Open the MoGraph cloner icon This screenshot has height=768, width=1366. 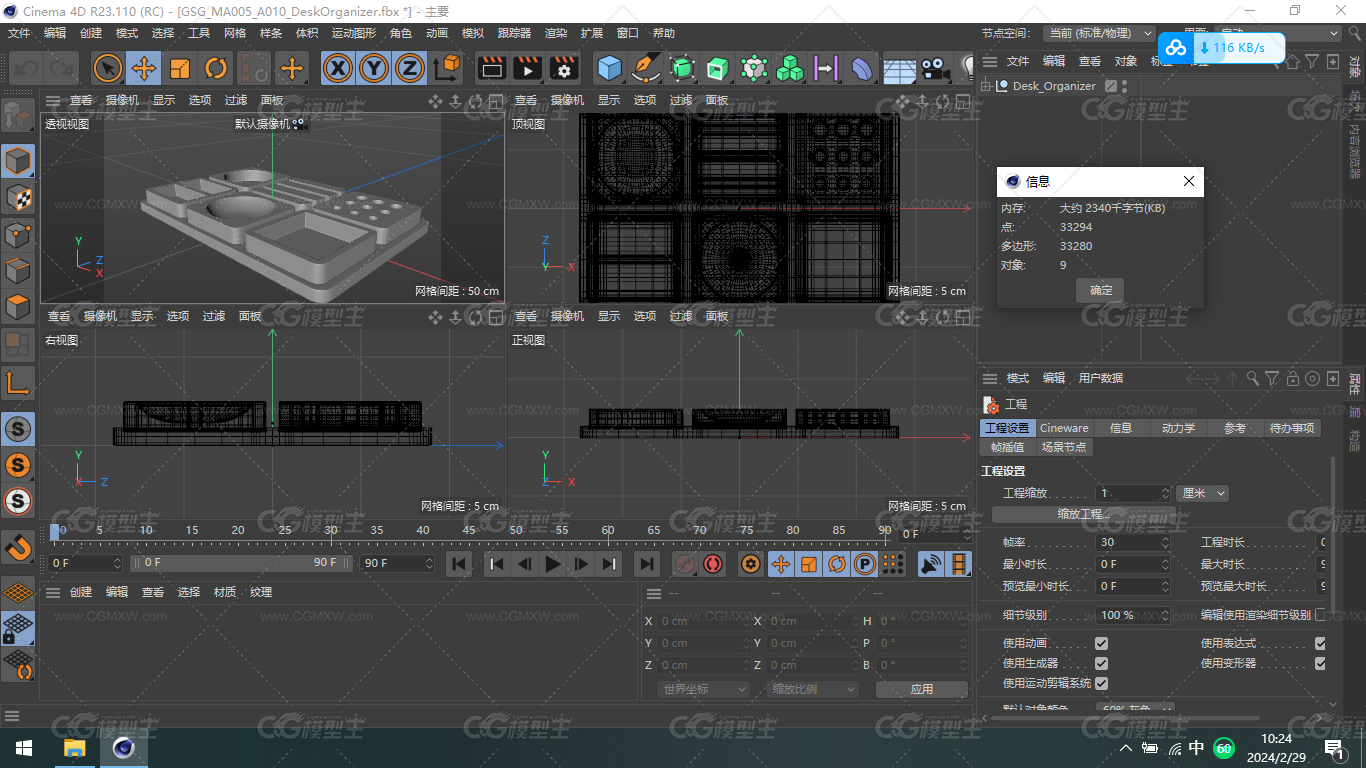pos(790,68)
